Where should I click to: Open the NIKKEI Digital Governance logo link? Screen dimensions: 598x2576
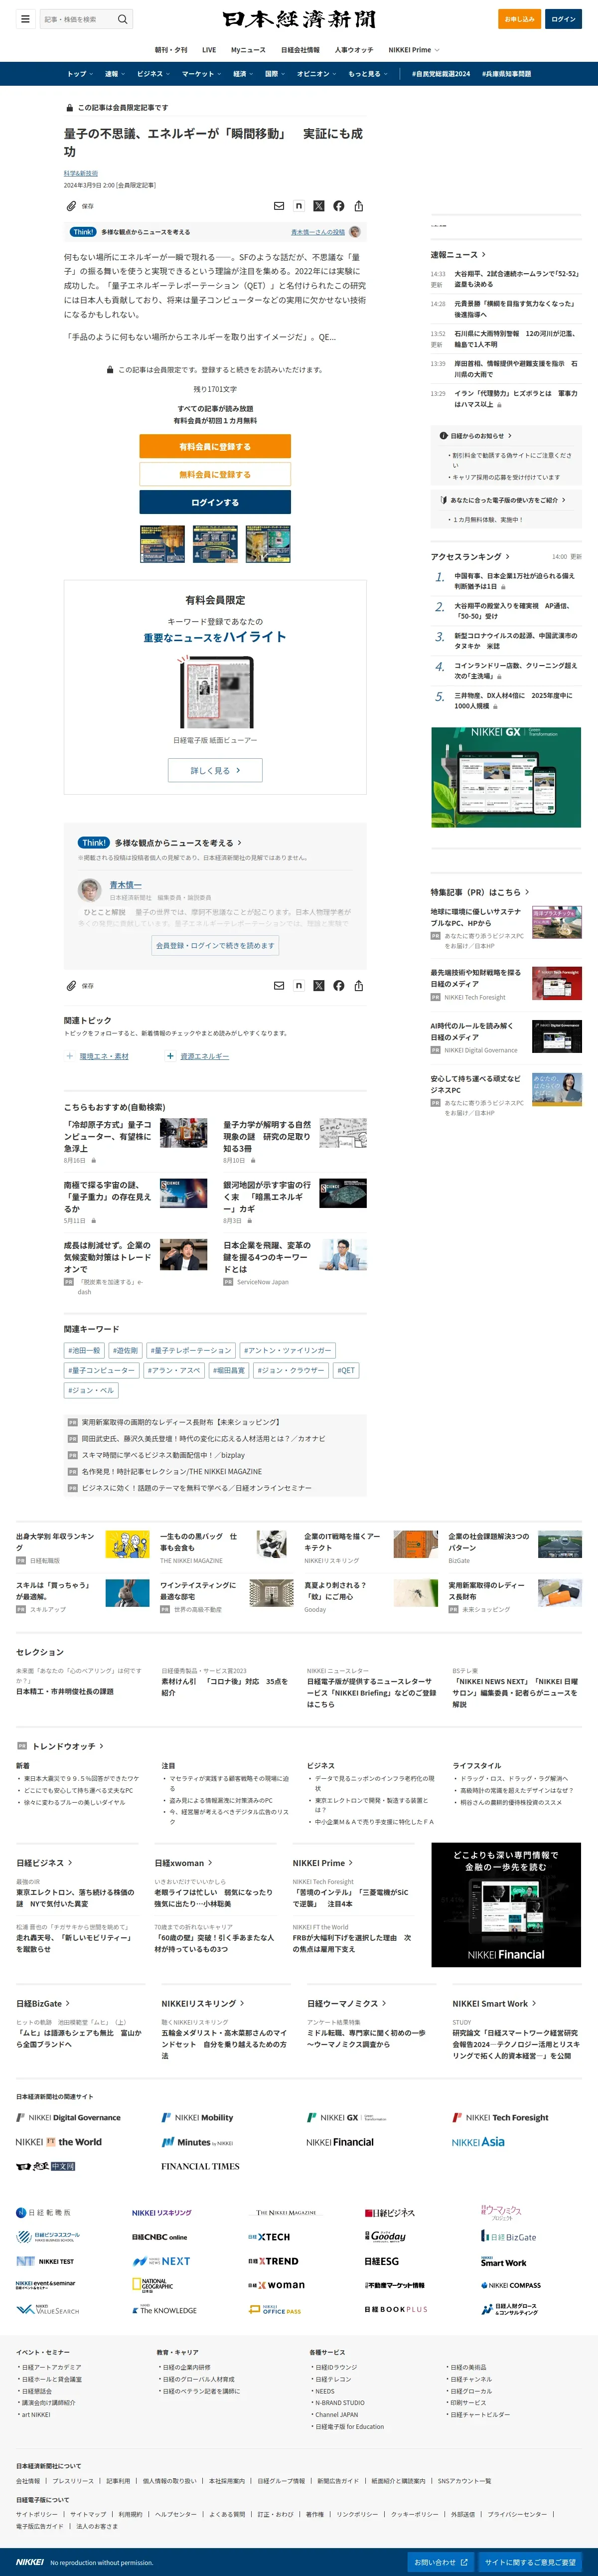click(68, 2117)
